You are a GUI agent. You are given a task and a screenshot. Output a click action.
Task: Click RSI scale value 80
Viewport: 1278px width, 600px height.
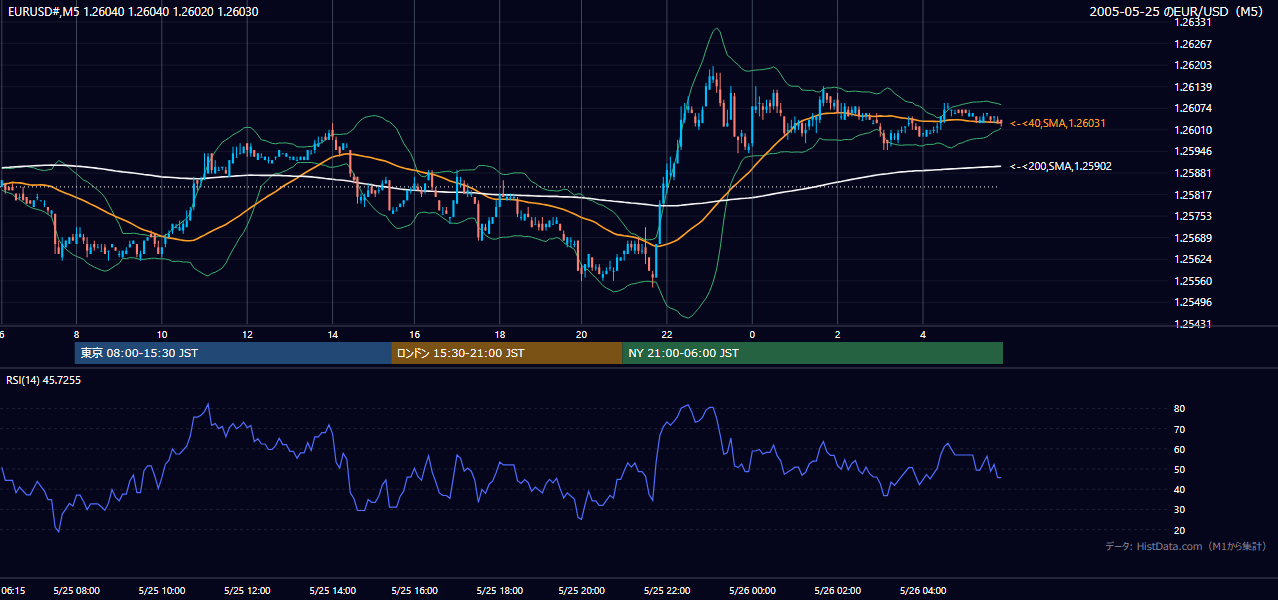coord(1179,409)
